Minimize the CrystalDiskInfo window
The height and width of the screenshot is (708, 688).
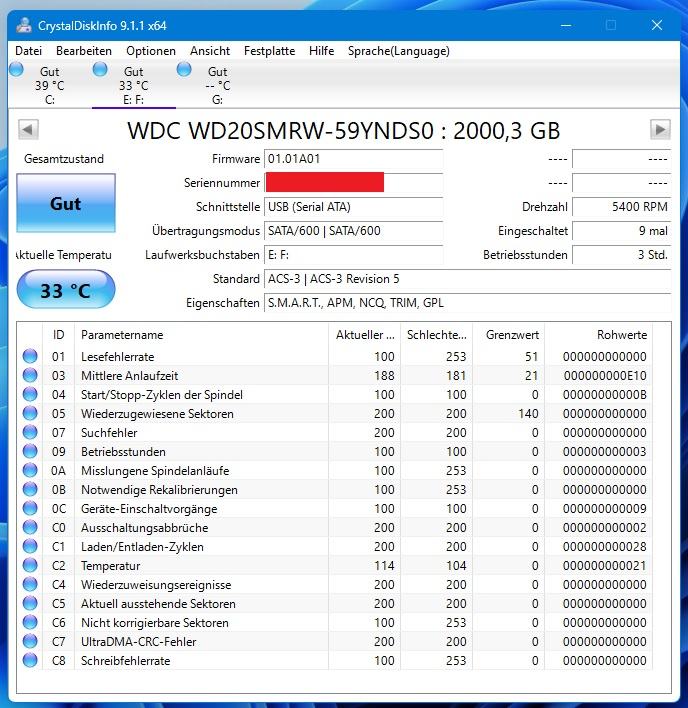tap(566, 25)
